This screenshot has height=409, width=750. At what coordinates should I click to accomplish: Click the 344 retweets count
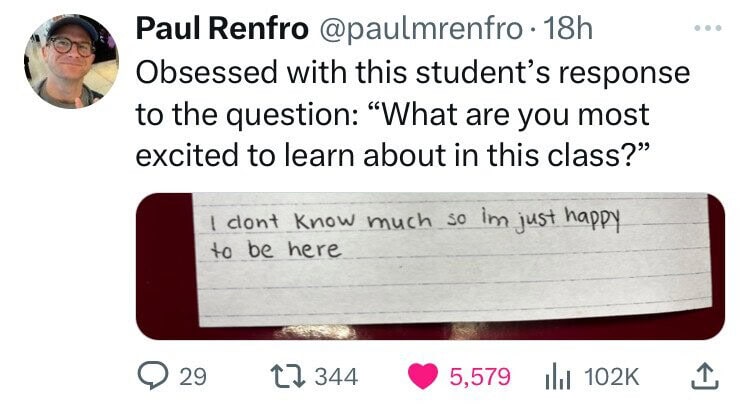[336, 376]
